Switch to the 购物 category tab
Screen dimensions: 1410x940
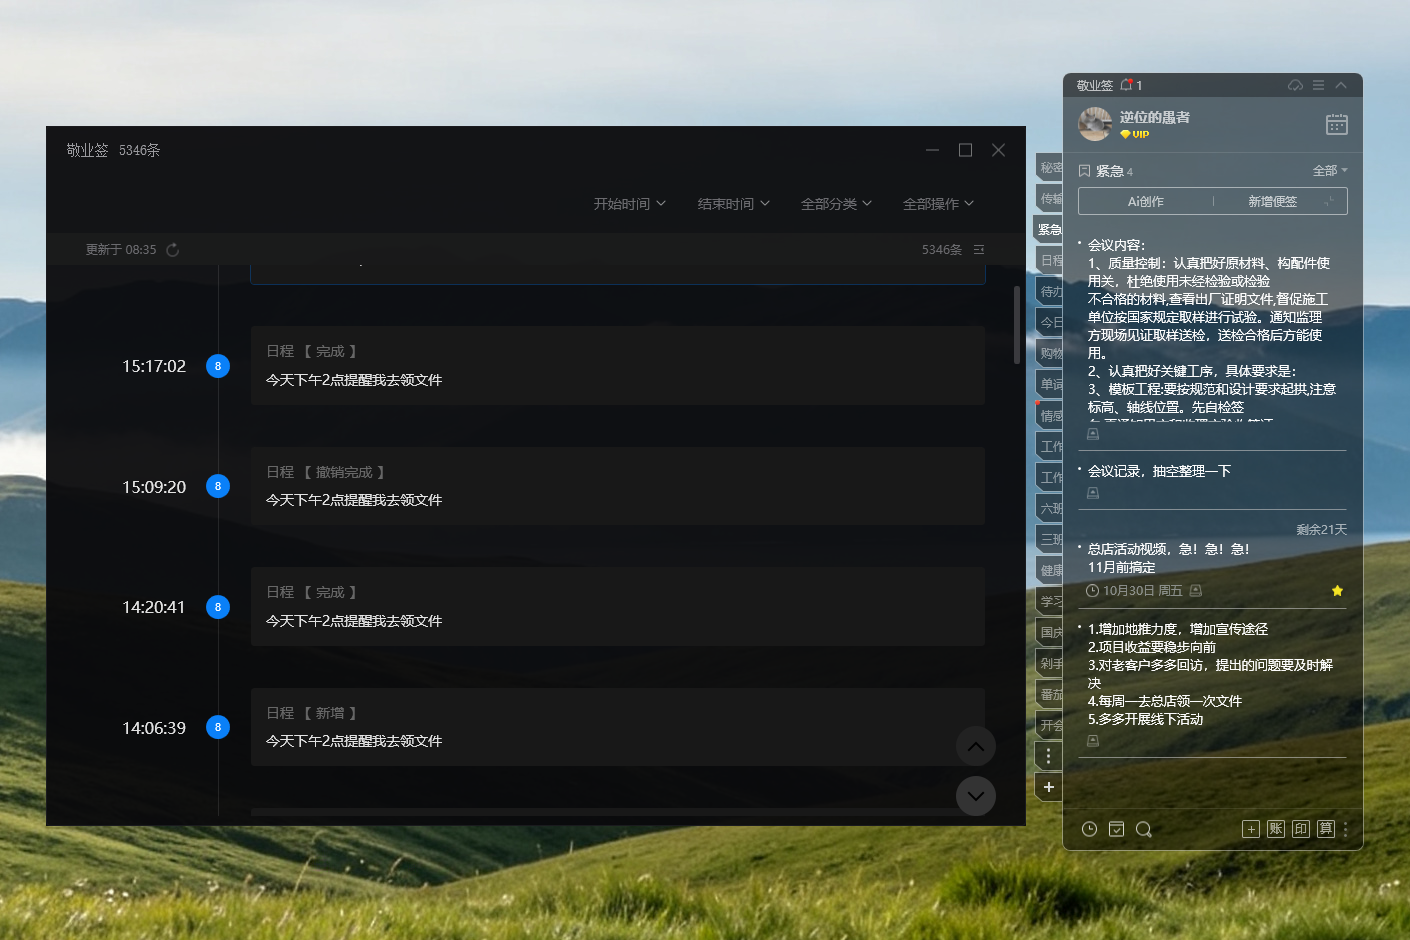(x=1049, y=353)
